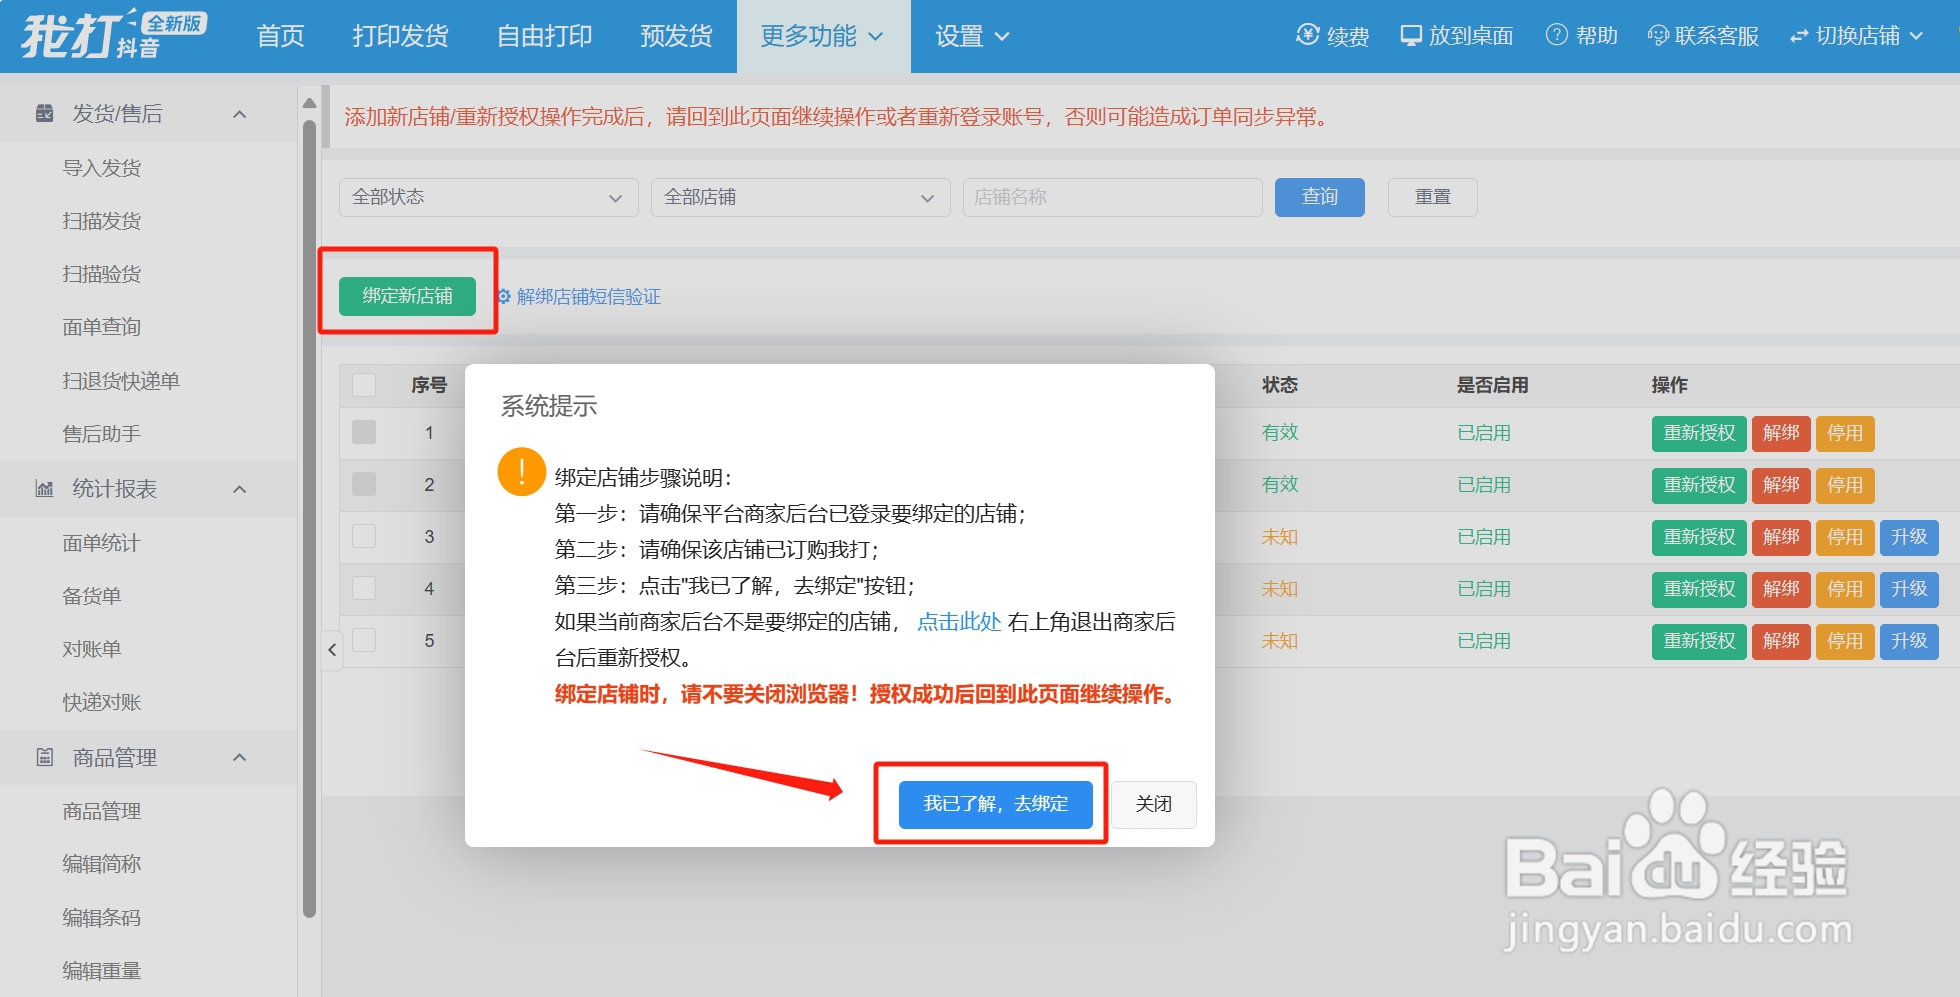Click the green 绑定新店铺 button

(x=407, y=296)
